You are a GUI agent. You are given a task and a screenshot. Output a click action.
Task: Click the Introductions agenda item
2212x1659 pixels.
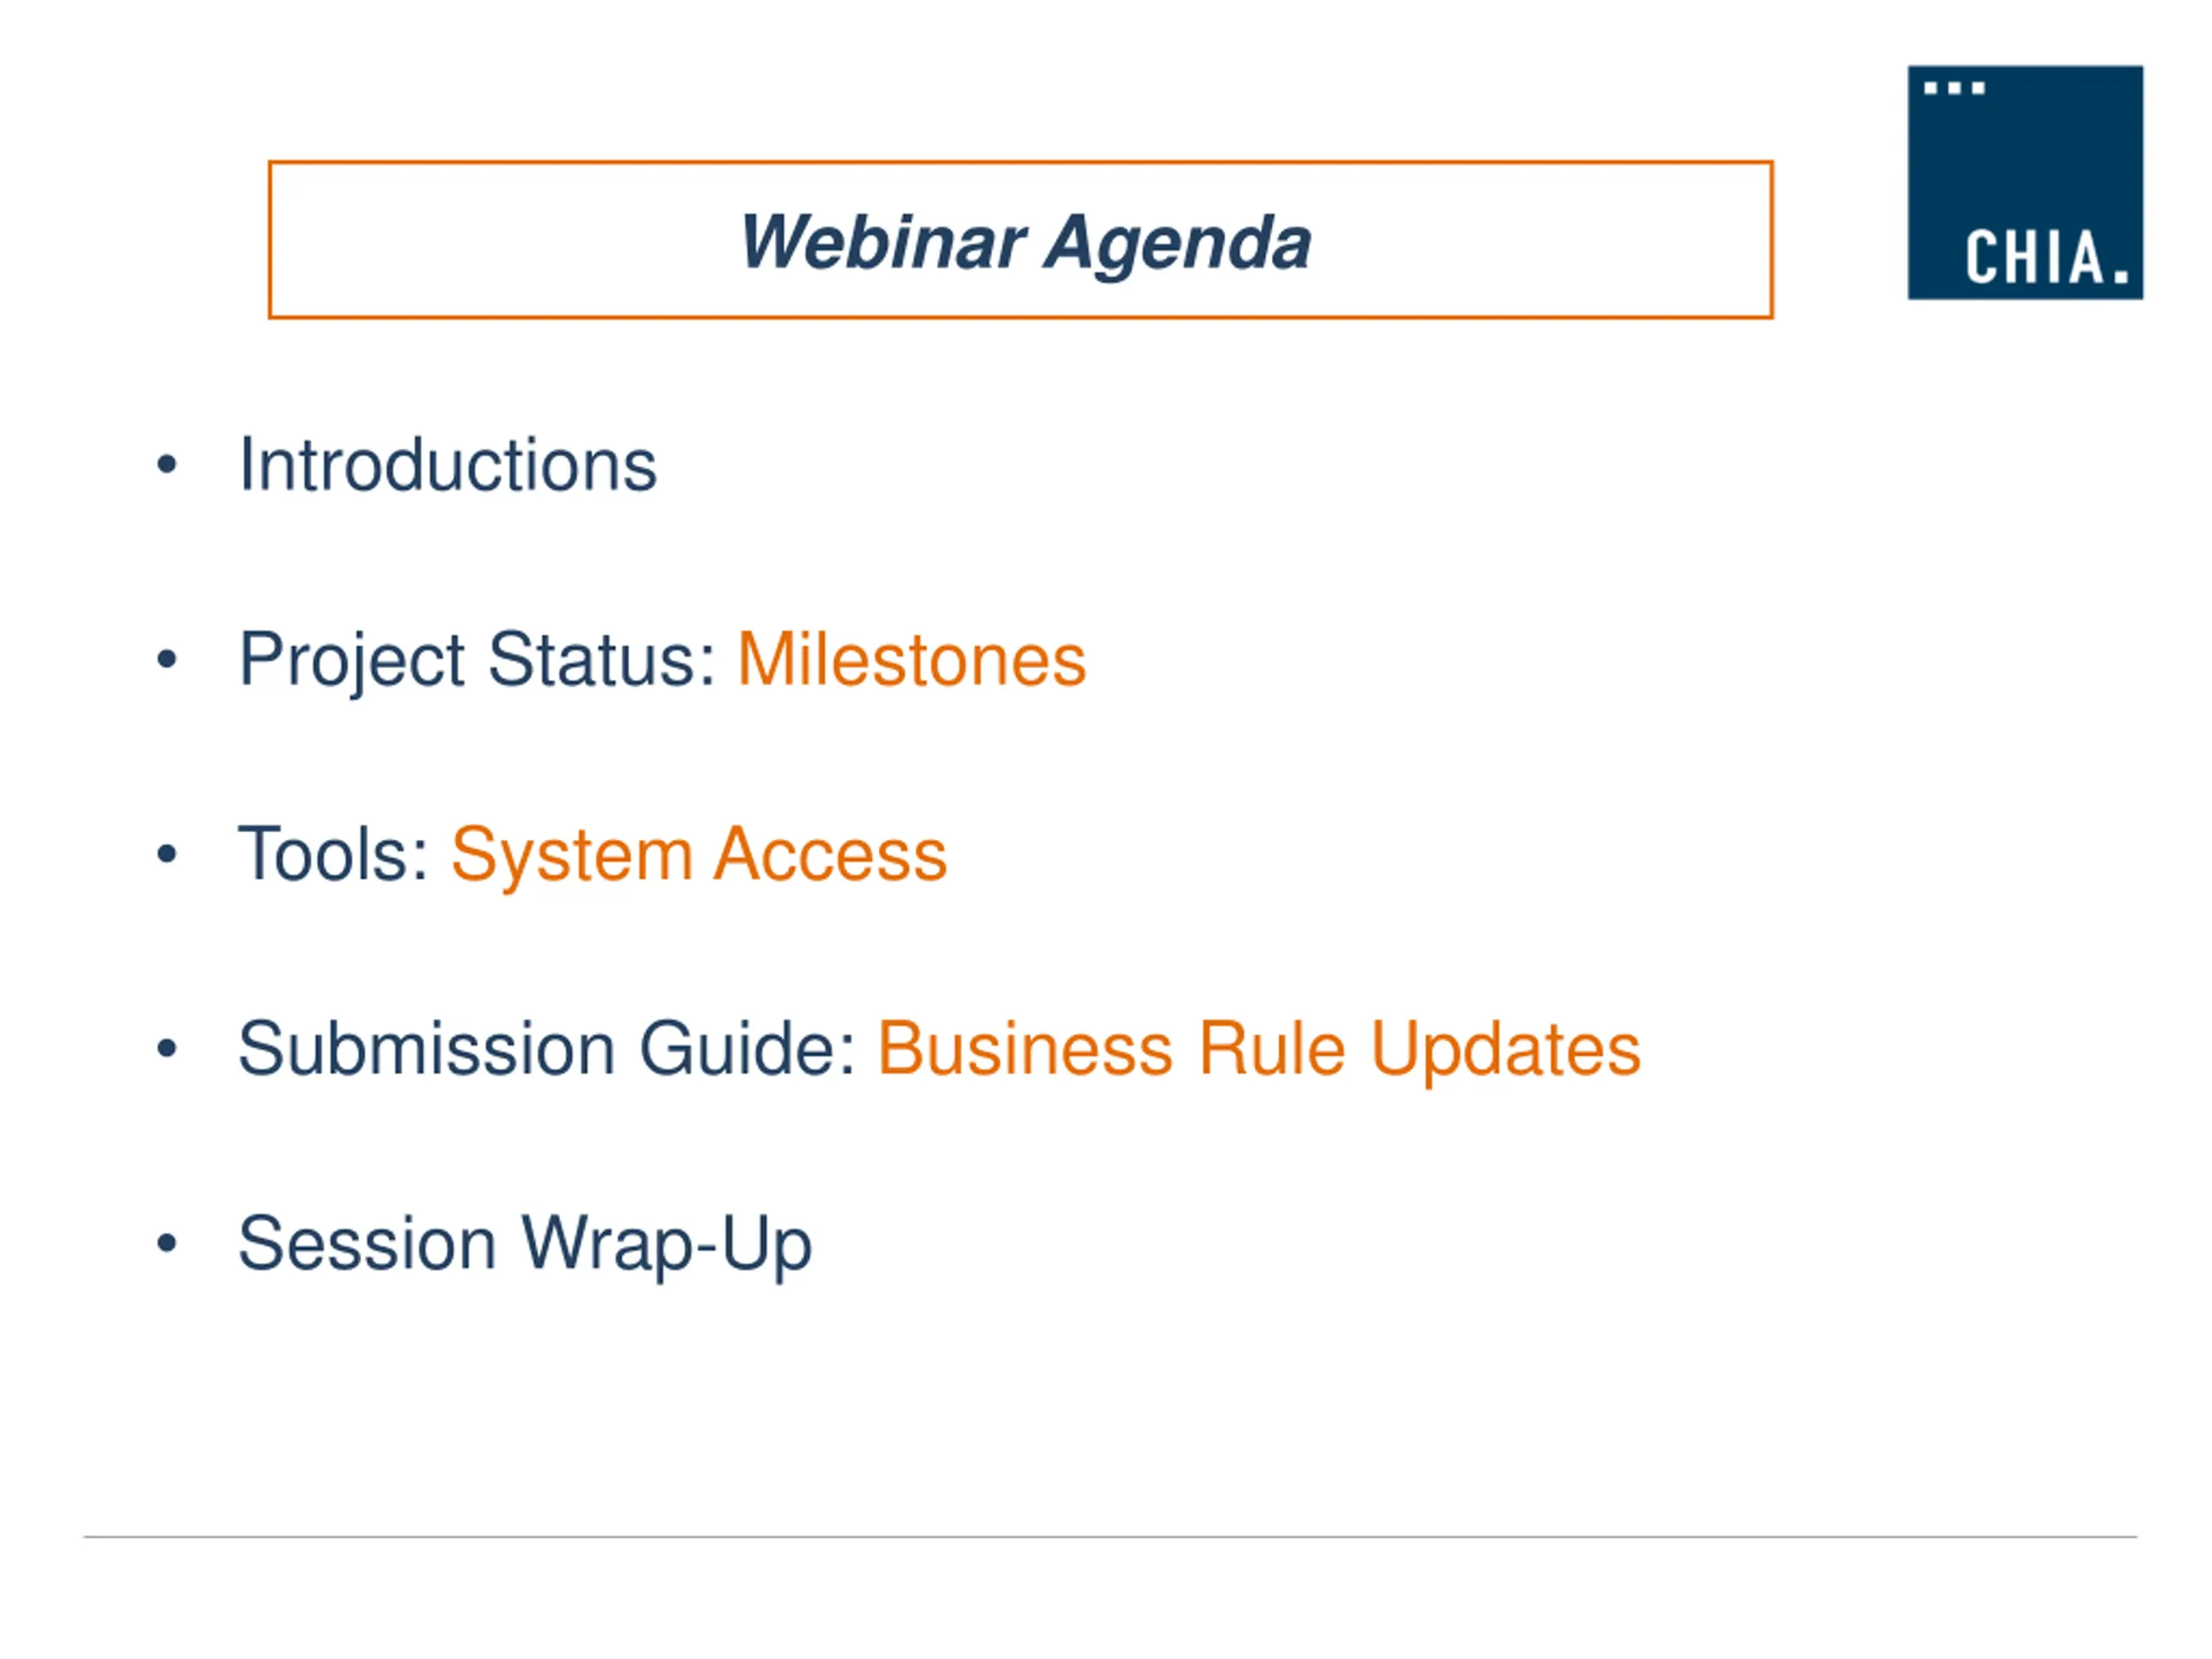pos(448,465)
